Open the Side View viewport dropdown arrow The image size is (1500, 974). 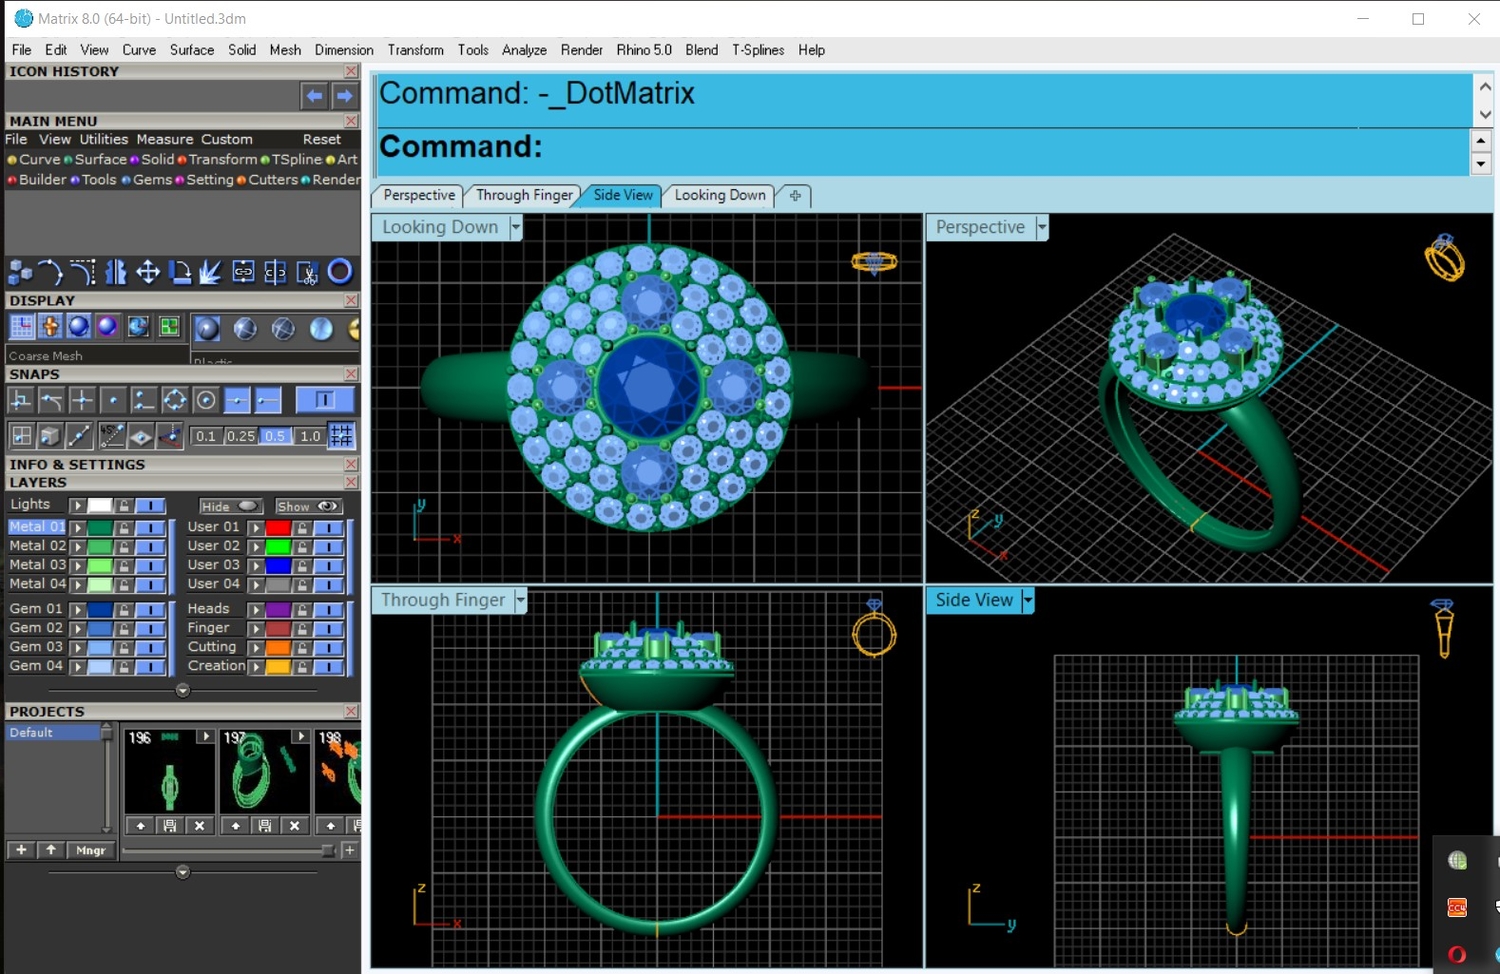[x=1028, y=600]
